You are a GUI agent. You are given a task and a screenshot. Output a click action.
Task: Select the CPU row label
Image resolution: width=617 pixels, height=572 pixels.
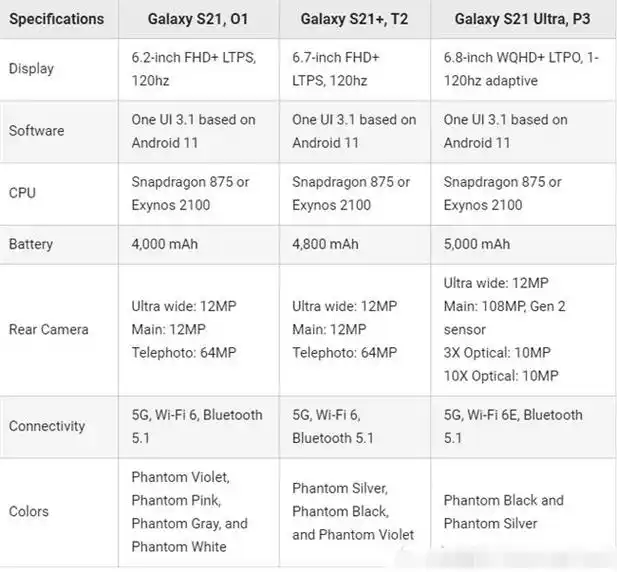pyautogui.click(x=22, y=193)
